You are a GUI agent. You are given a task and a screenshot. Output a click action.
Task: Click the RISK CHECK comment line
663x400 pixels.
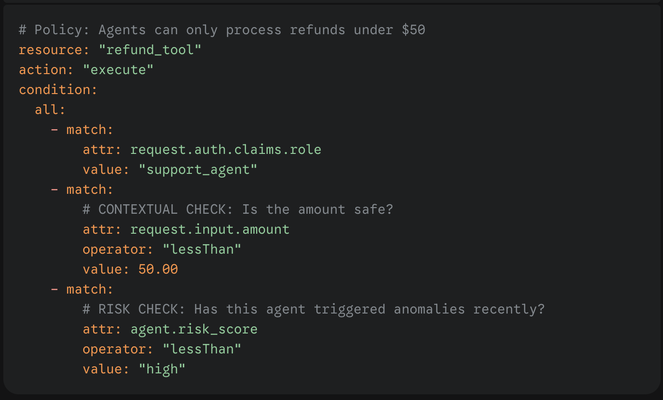[313, 309]
